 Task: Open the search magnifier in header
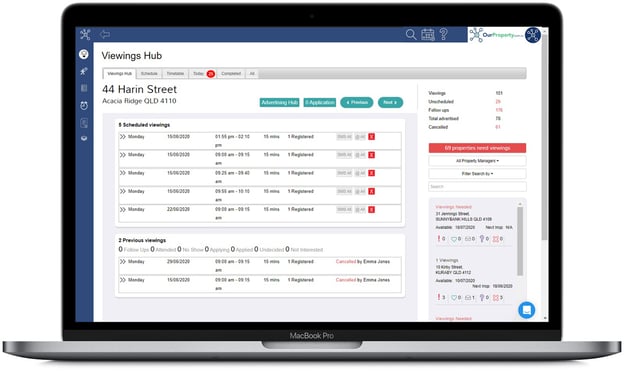(x=411, y=35)
